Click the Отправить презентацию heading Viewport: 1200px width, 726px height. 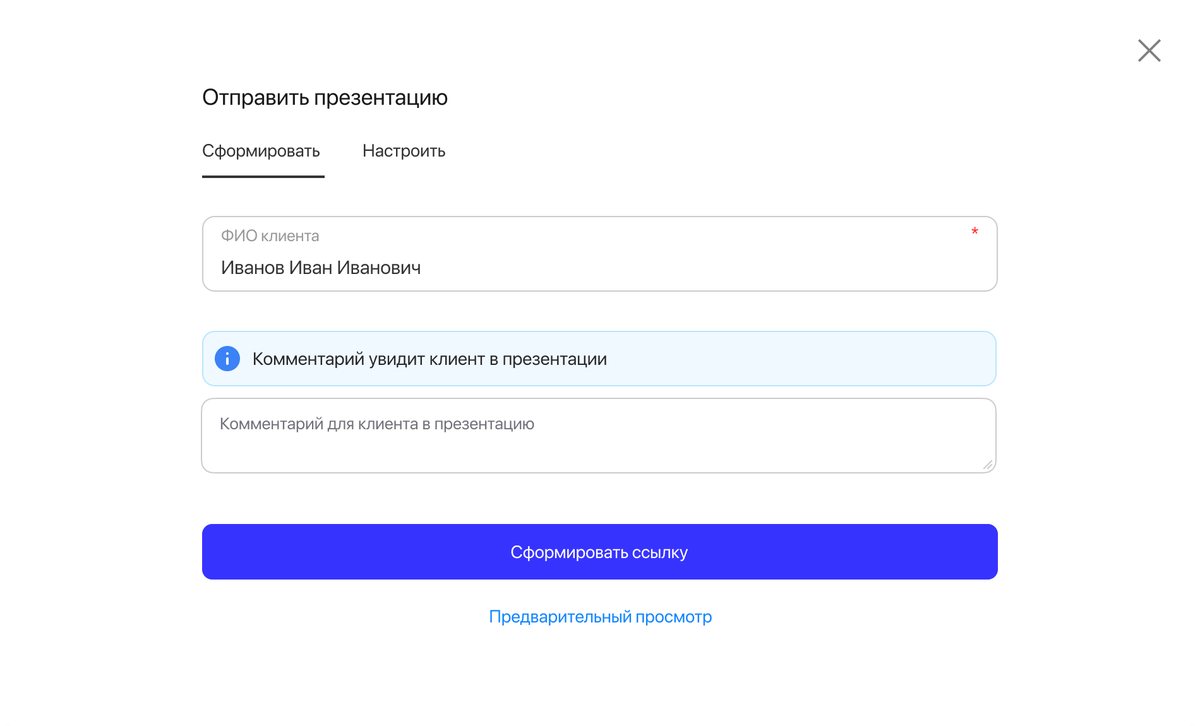(325, 98)
